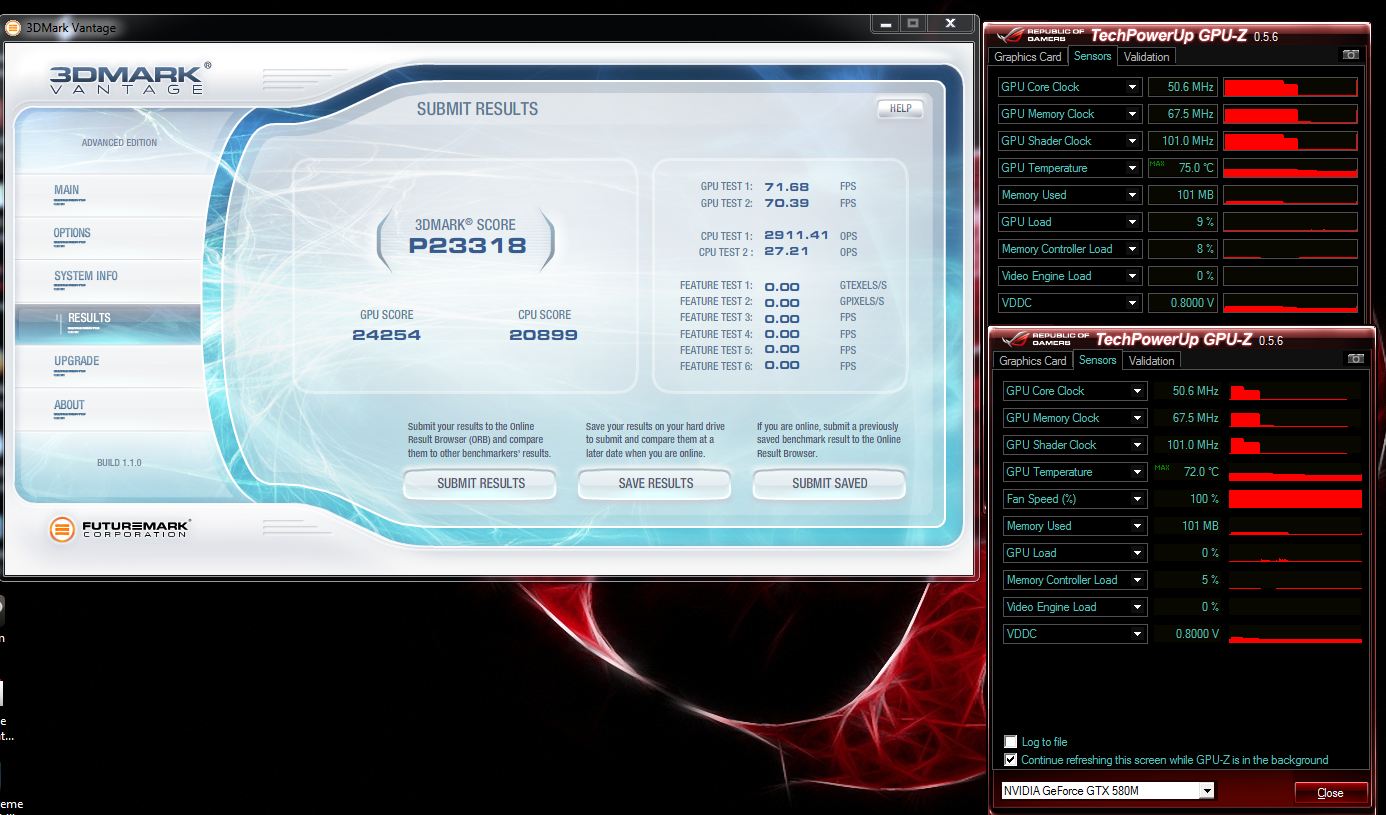1386x815 pixels.
Task: Click the Fan Speed red graph bar
Action: point(1295,499)
